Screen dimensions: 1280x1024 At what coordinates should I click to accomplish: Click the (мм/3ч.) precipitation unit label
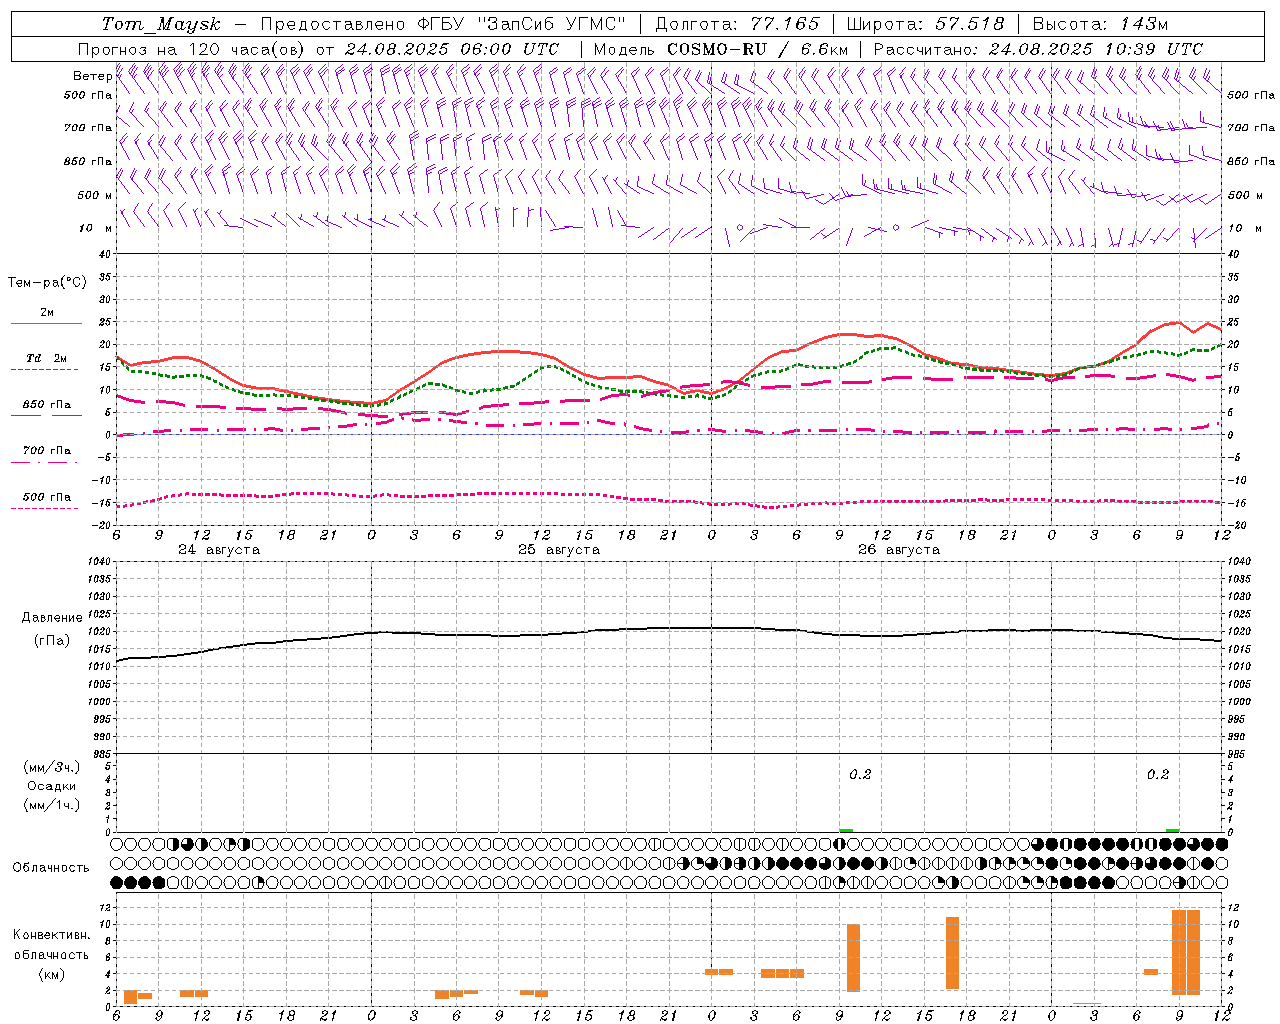51,767
